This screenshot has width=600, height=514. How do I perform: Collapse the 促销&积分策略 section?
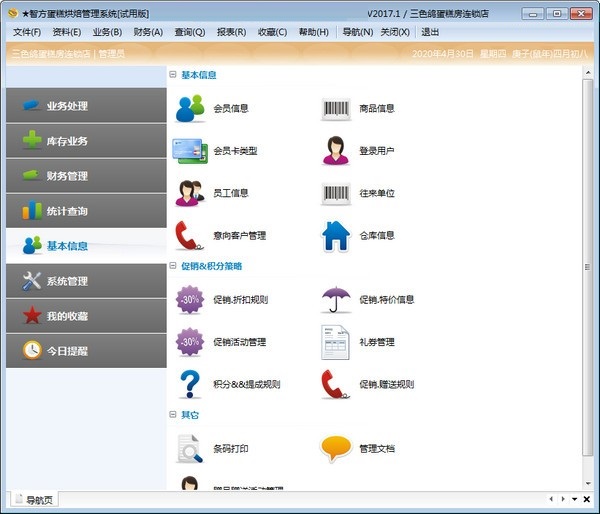(x=173, y=266)
